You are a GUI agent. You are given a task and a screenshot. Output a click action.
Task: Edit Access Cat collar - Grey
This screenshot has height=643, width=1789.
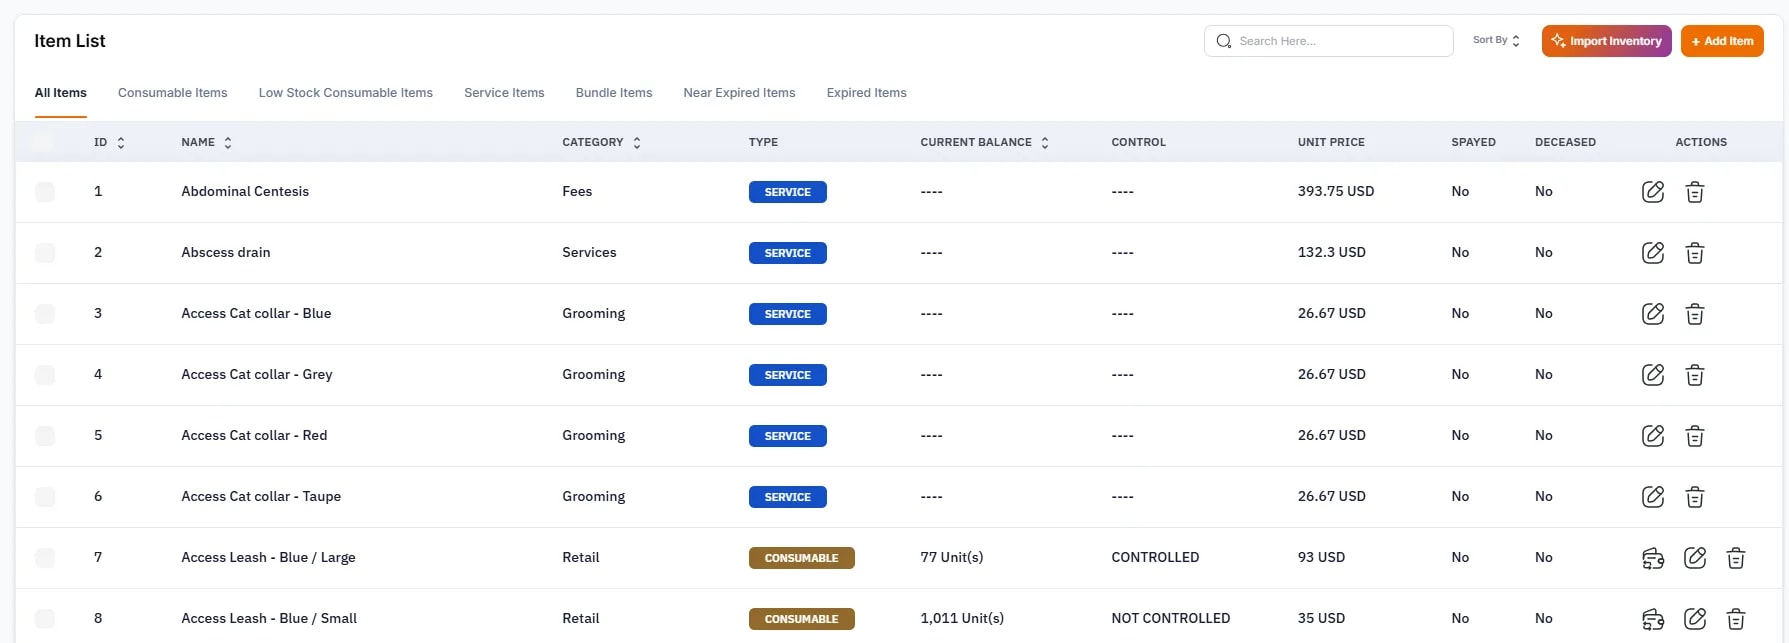point(1653,375)
